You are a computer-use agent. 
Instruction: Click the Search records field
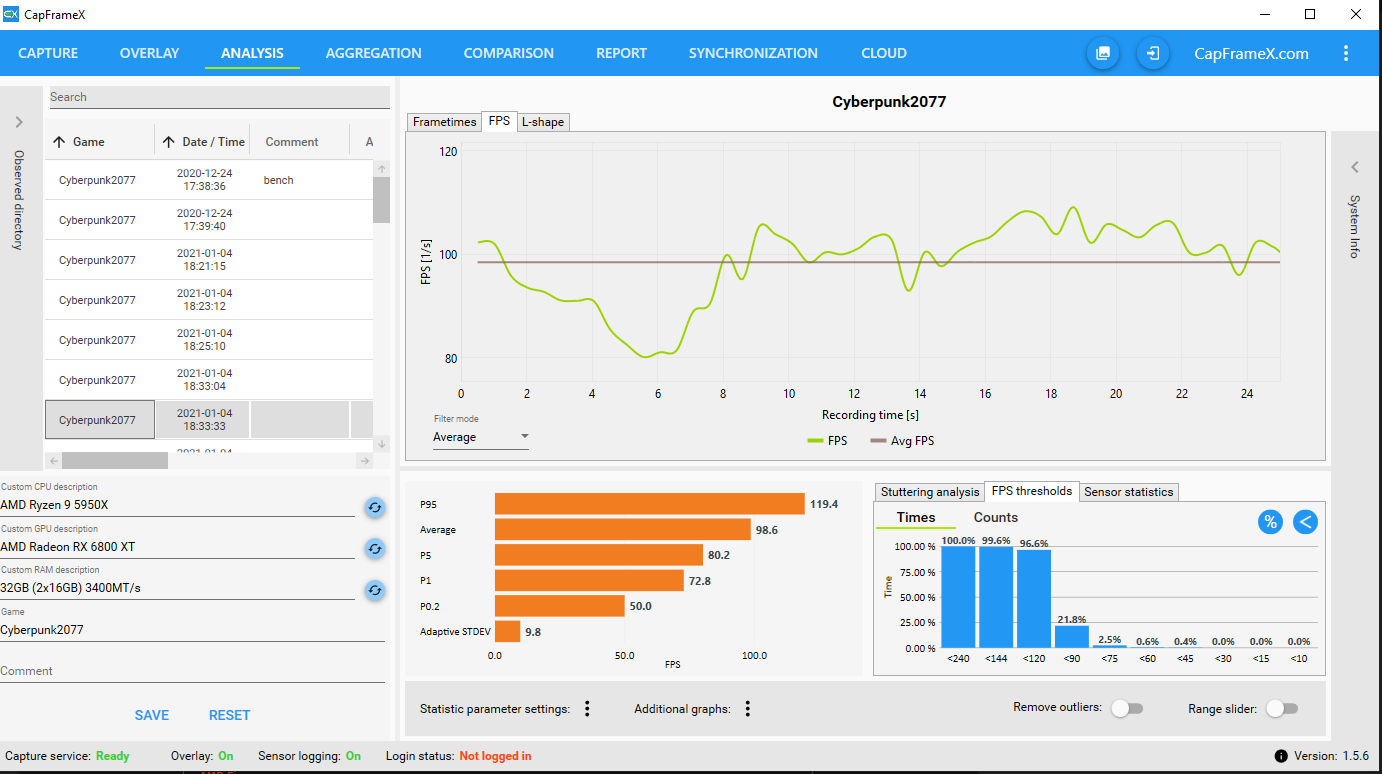point(219,97)
